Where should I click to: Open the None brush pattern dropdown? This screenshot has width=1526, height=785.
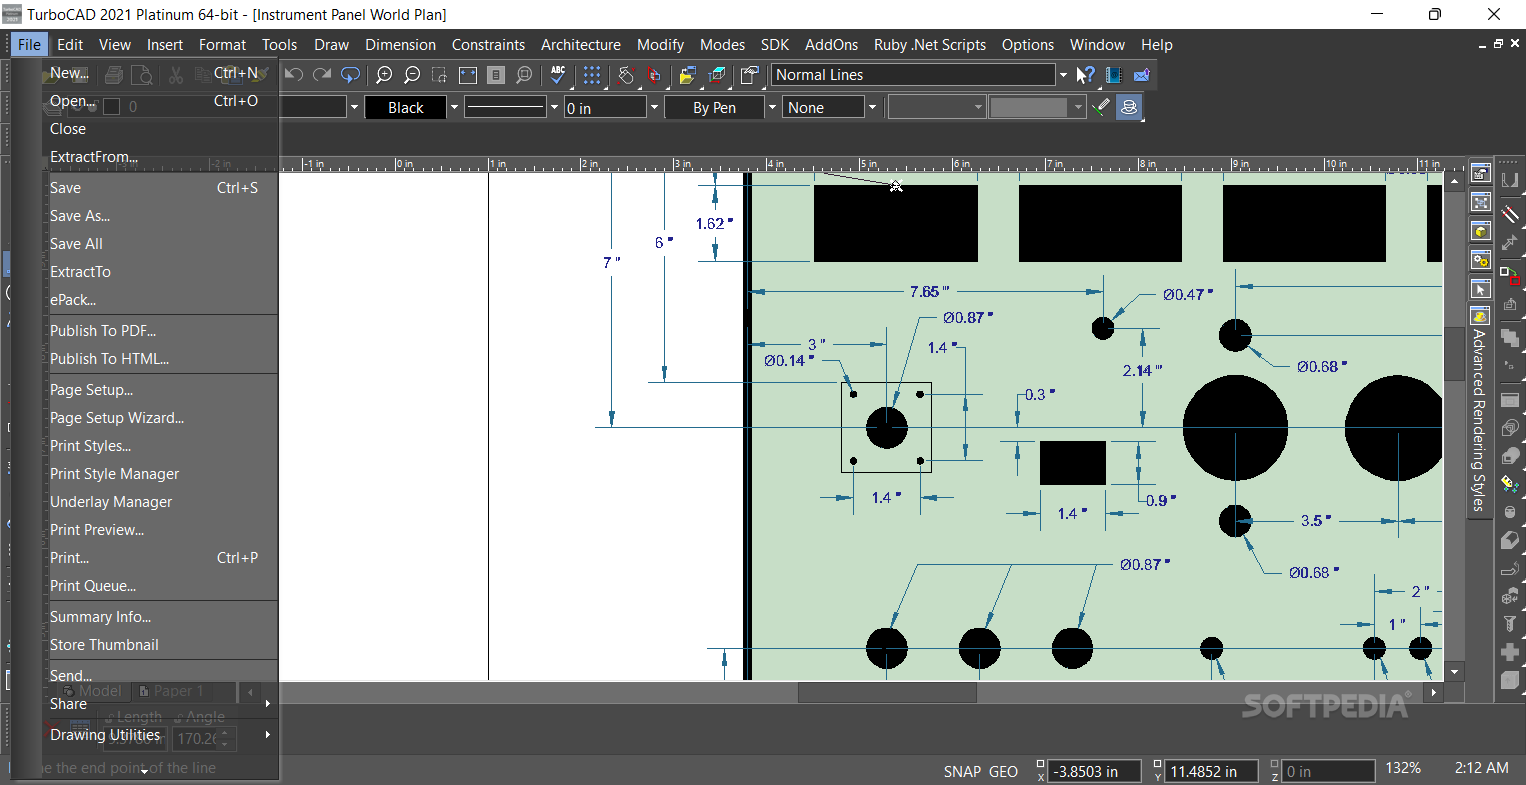872,107
